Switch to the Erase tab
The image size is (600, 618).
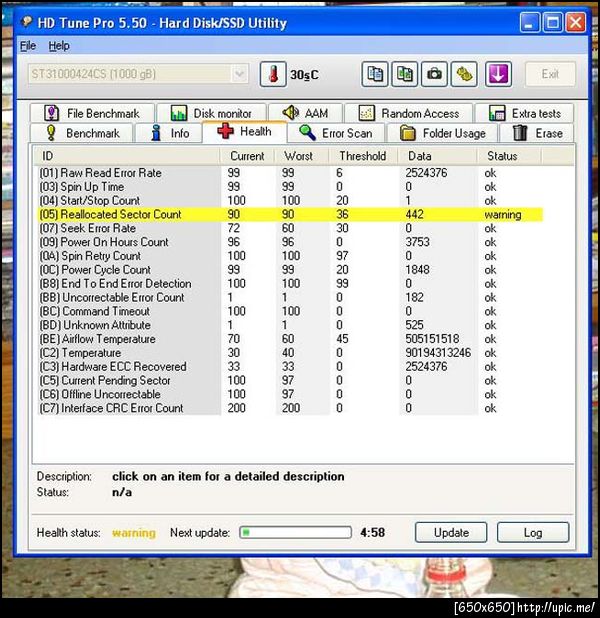coord(537,133)
